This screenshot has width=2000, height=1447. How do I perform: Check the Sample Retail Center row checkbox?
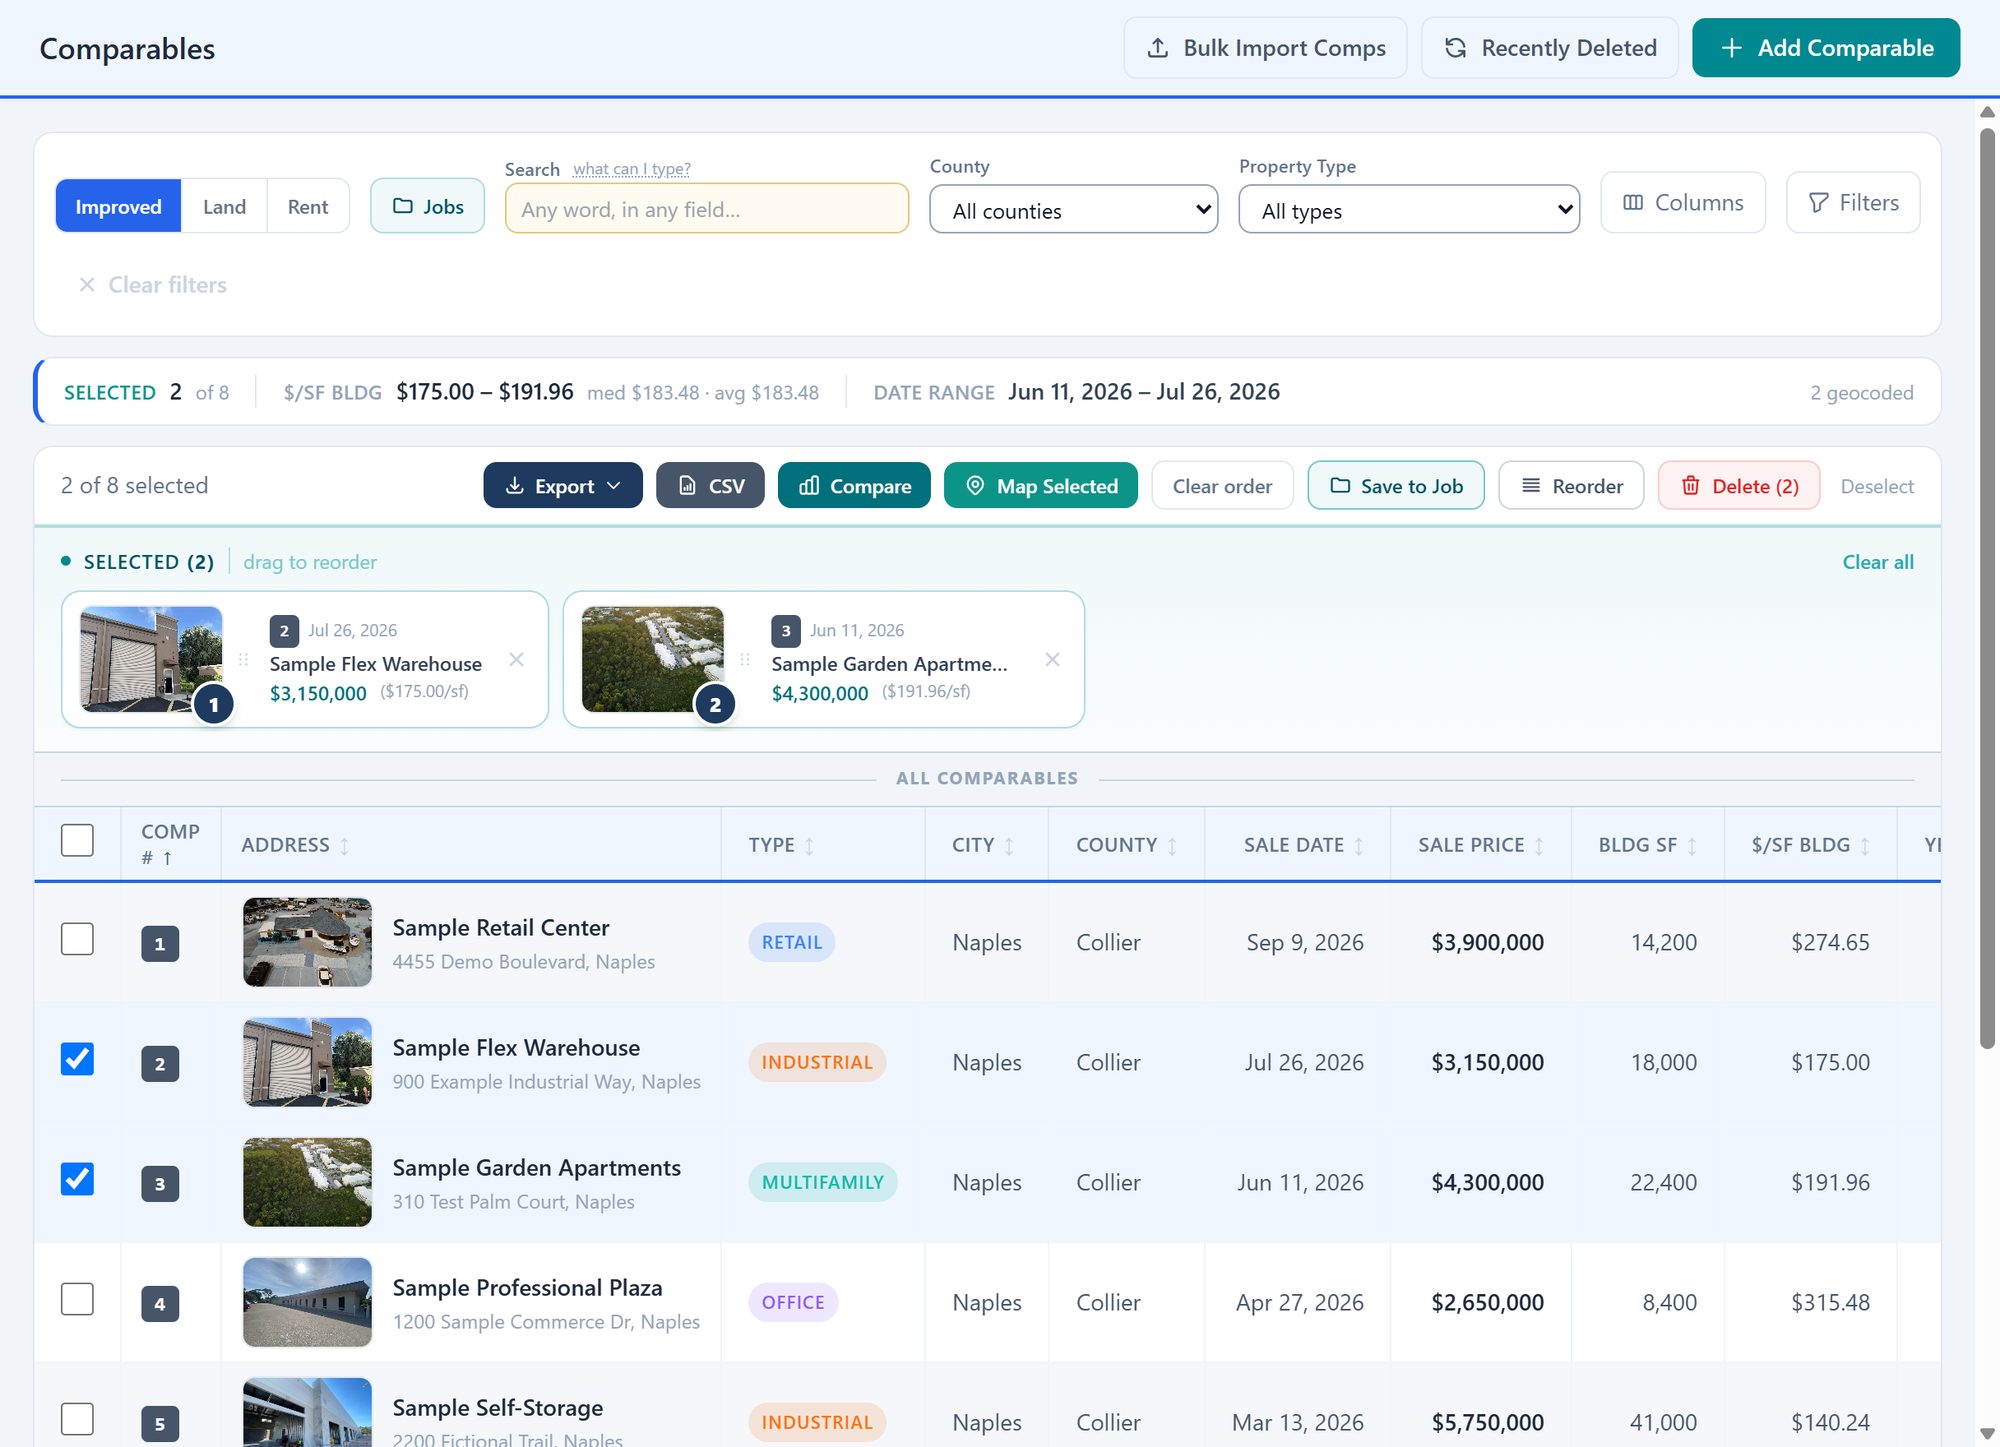[x=77, y=939]
